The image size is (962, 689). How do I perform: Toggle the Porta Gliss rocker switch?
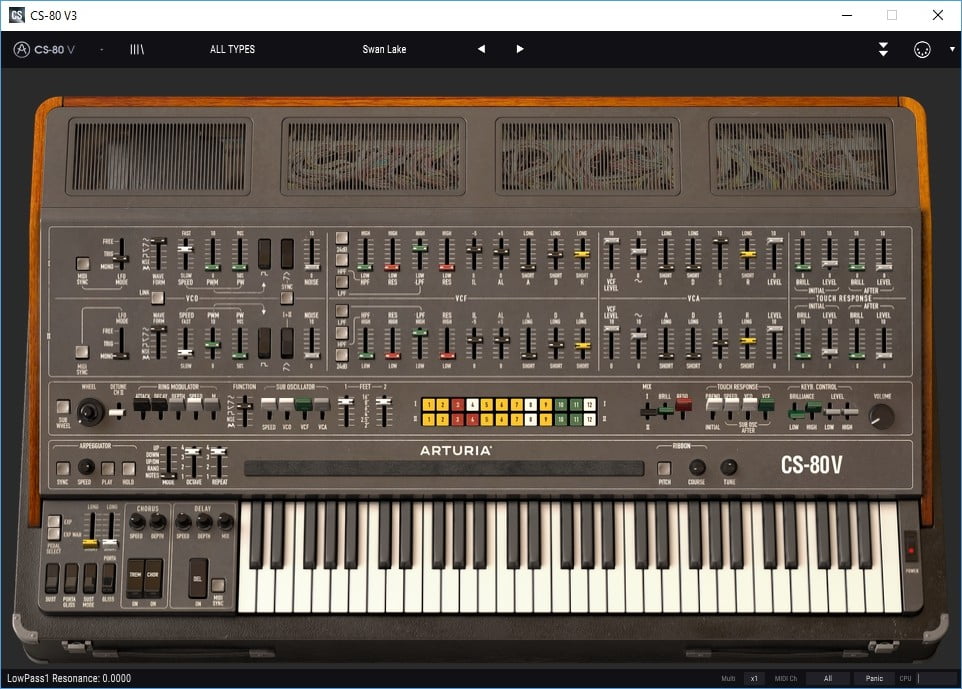pyautogui.click(x=71, y=578)
